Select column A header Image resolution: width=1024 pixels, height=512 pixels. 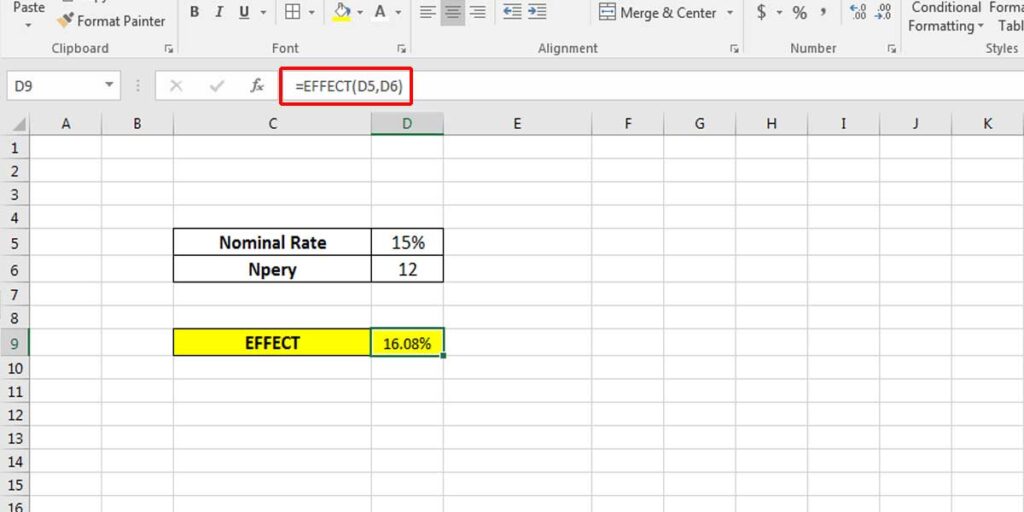(66, 124)
